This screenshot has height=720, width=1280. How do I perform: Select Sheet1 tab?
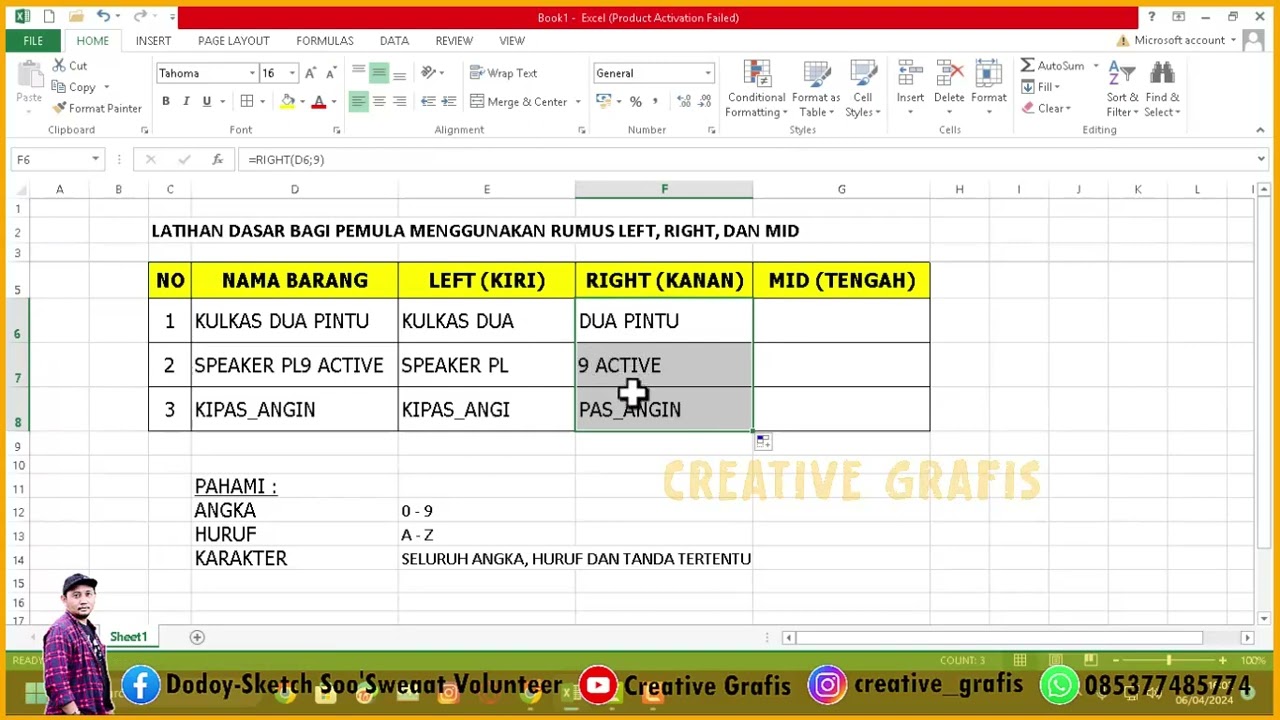coord(128,637)
